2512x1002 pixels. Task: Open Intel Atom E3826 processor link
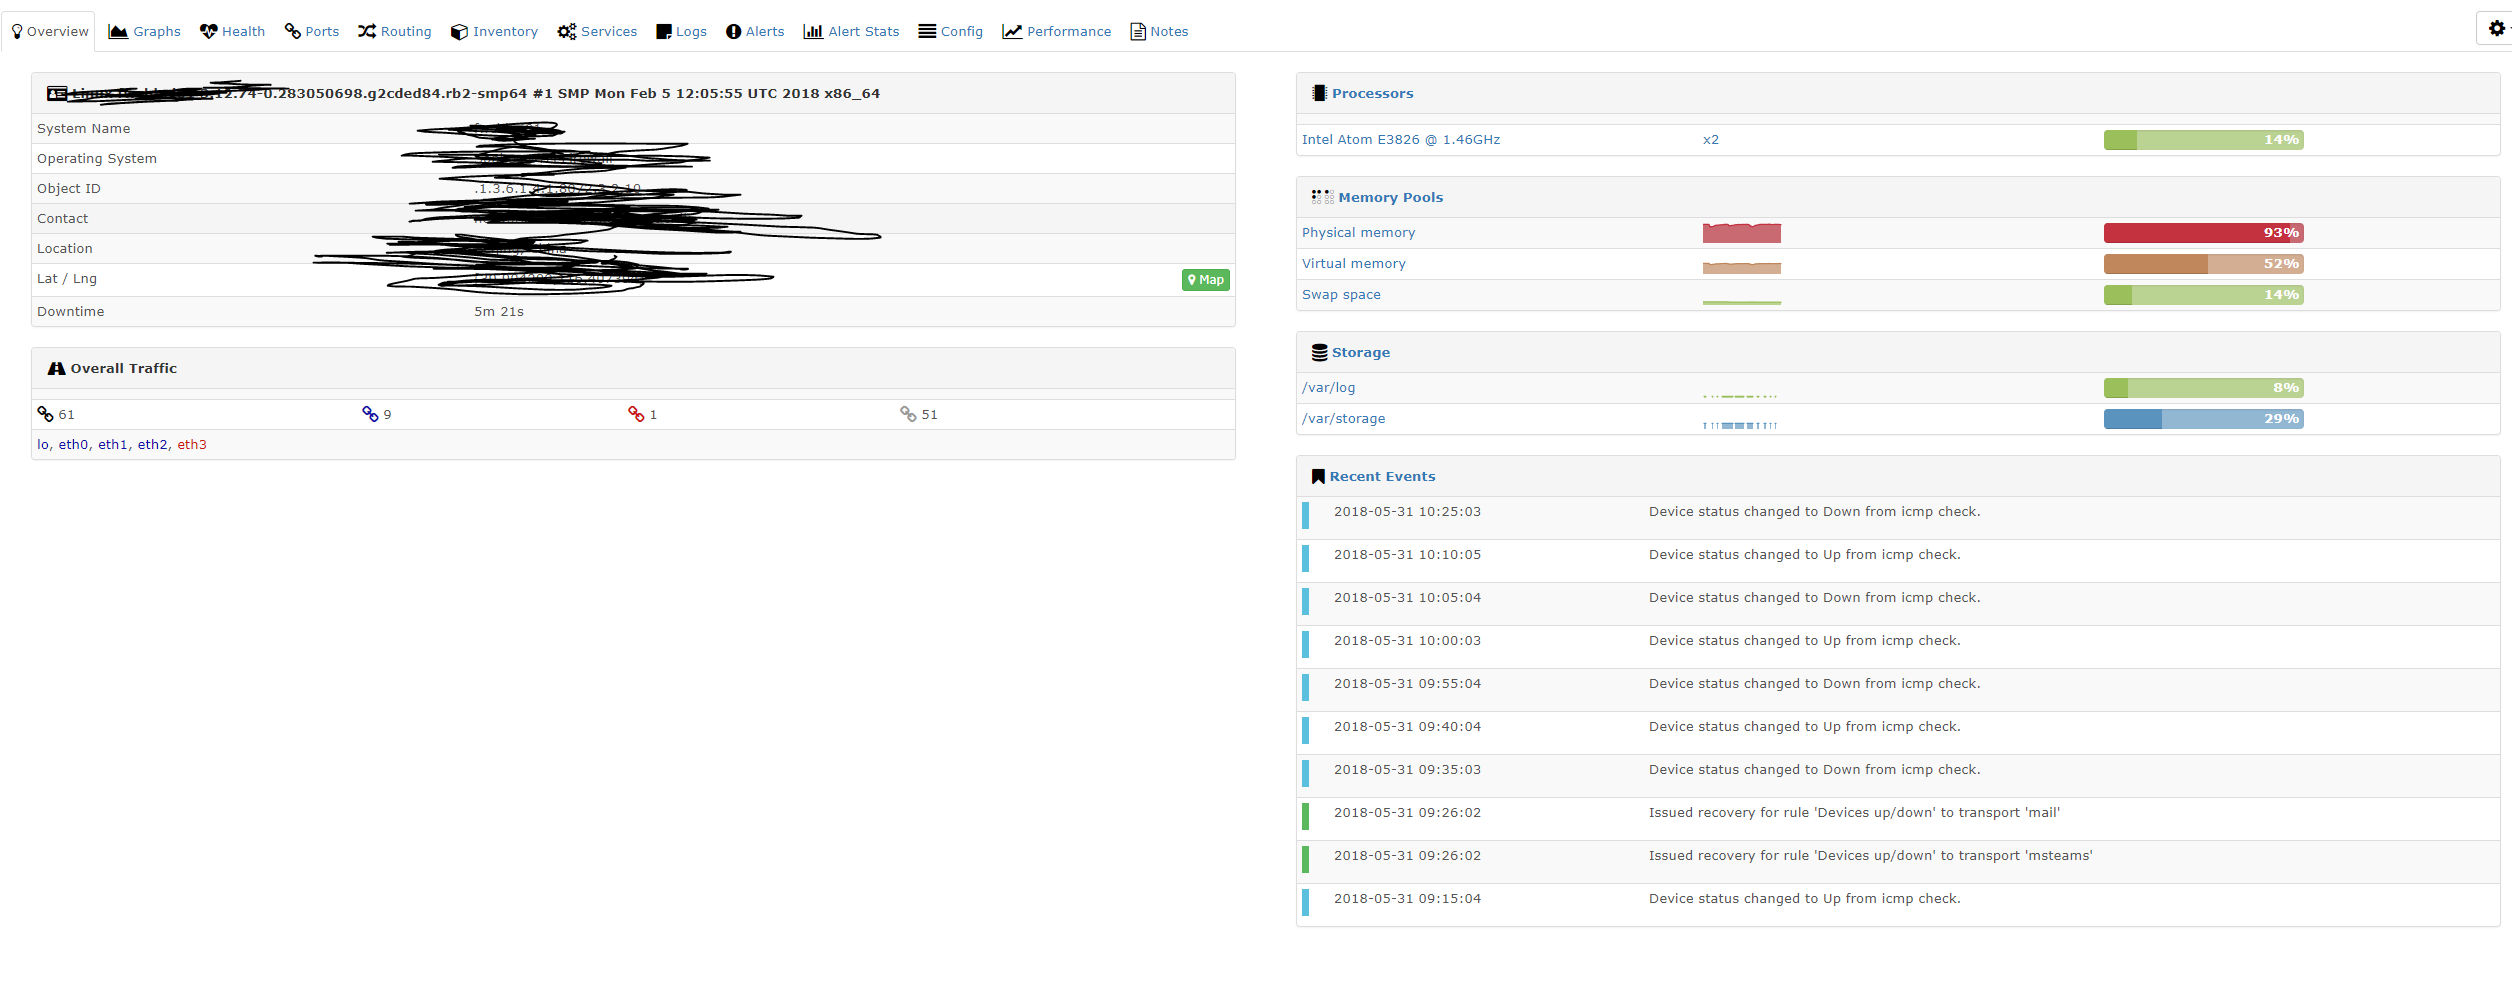click(x=1401, y=140)
